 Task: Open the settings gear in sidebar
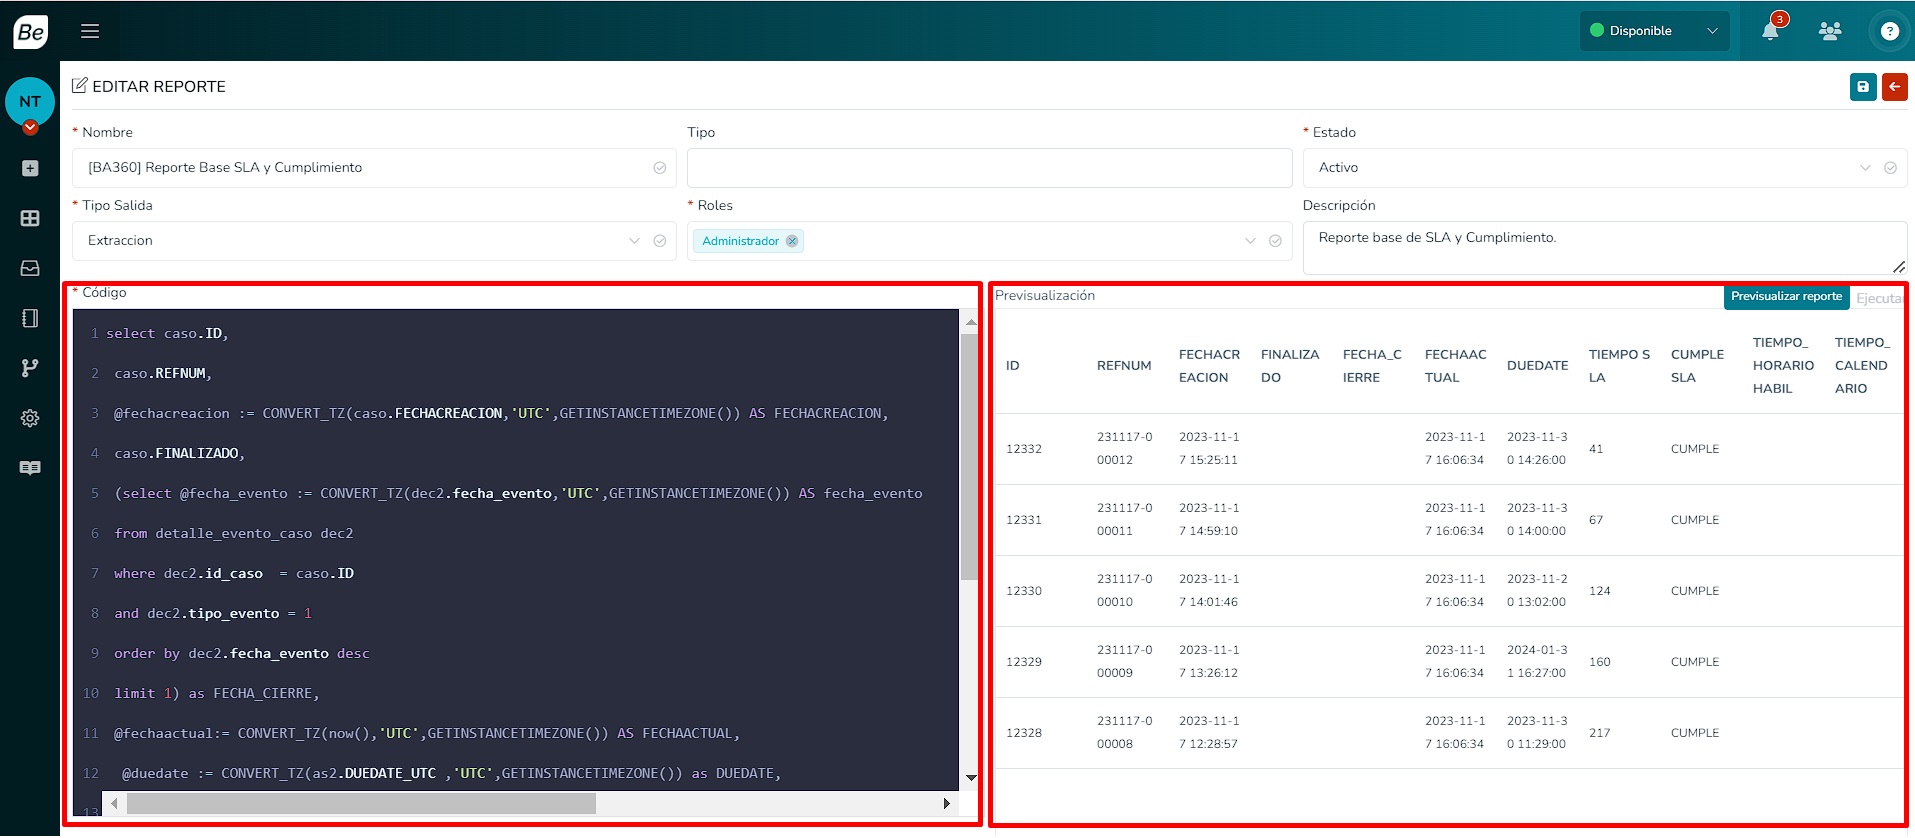[x=30, y=418]
